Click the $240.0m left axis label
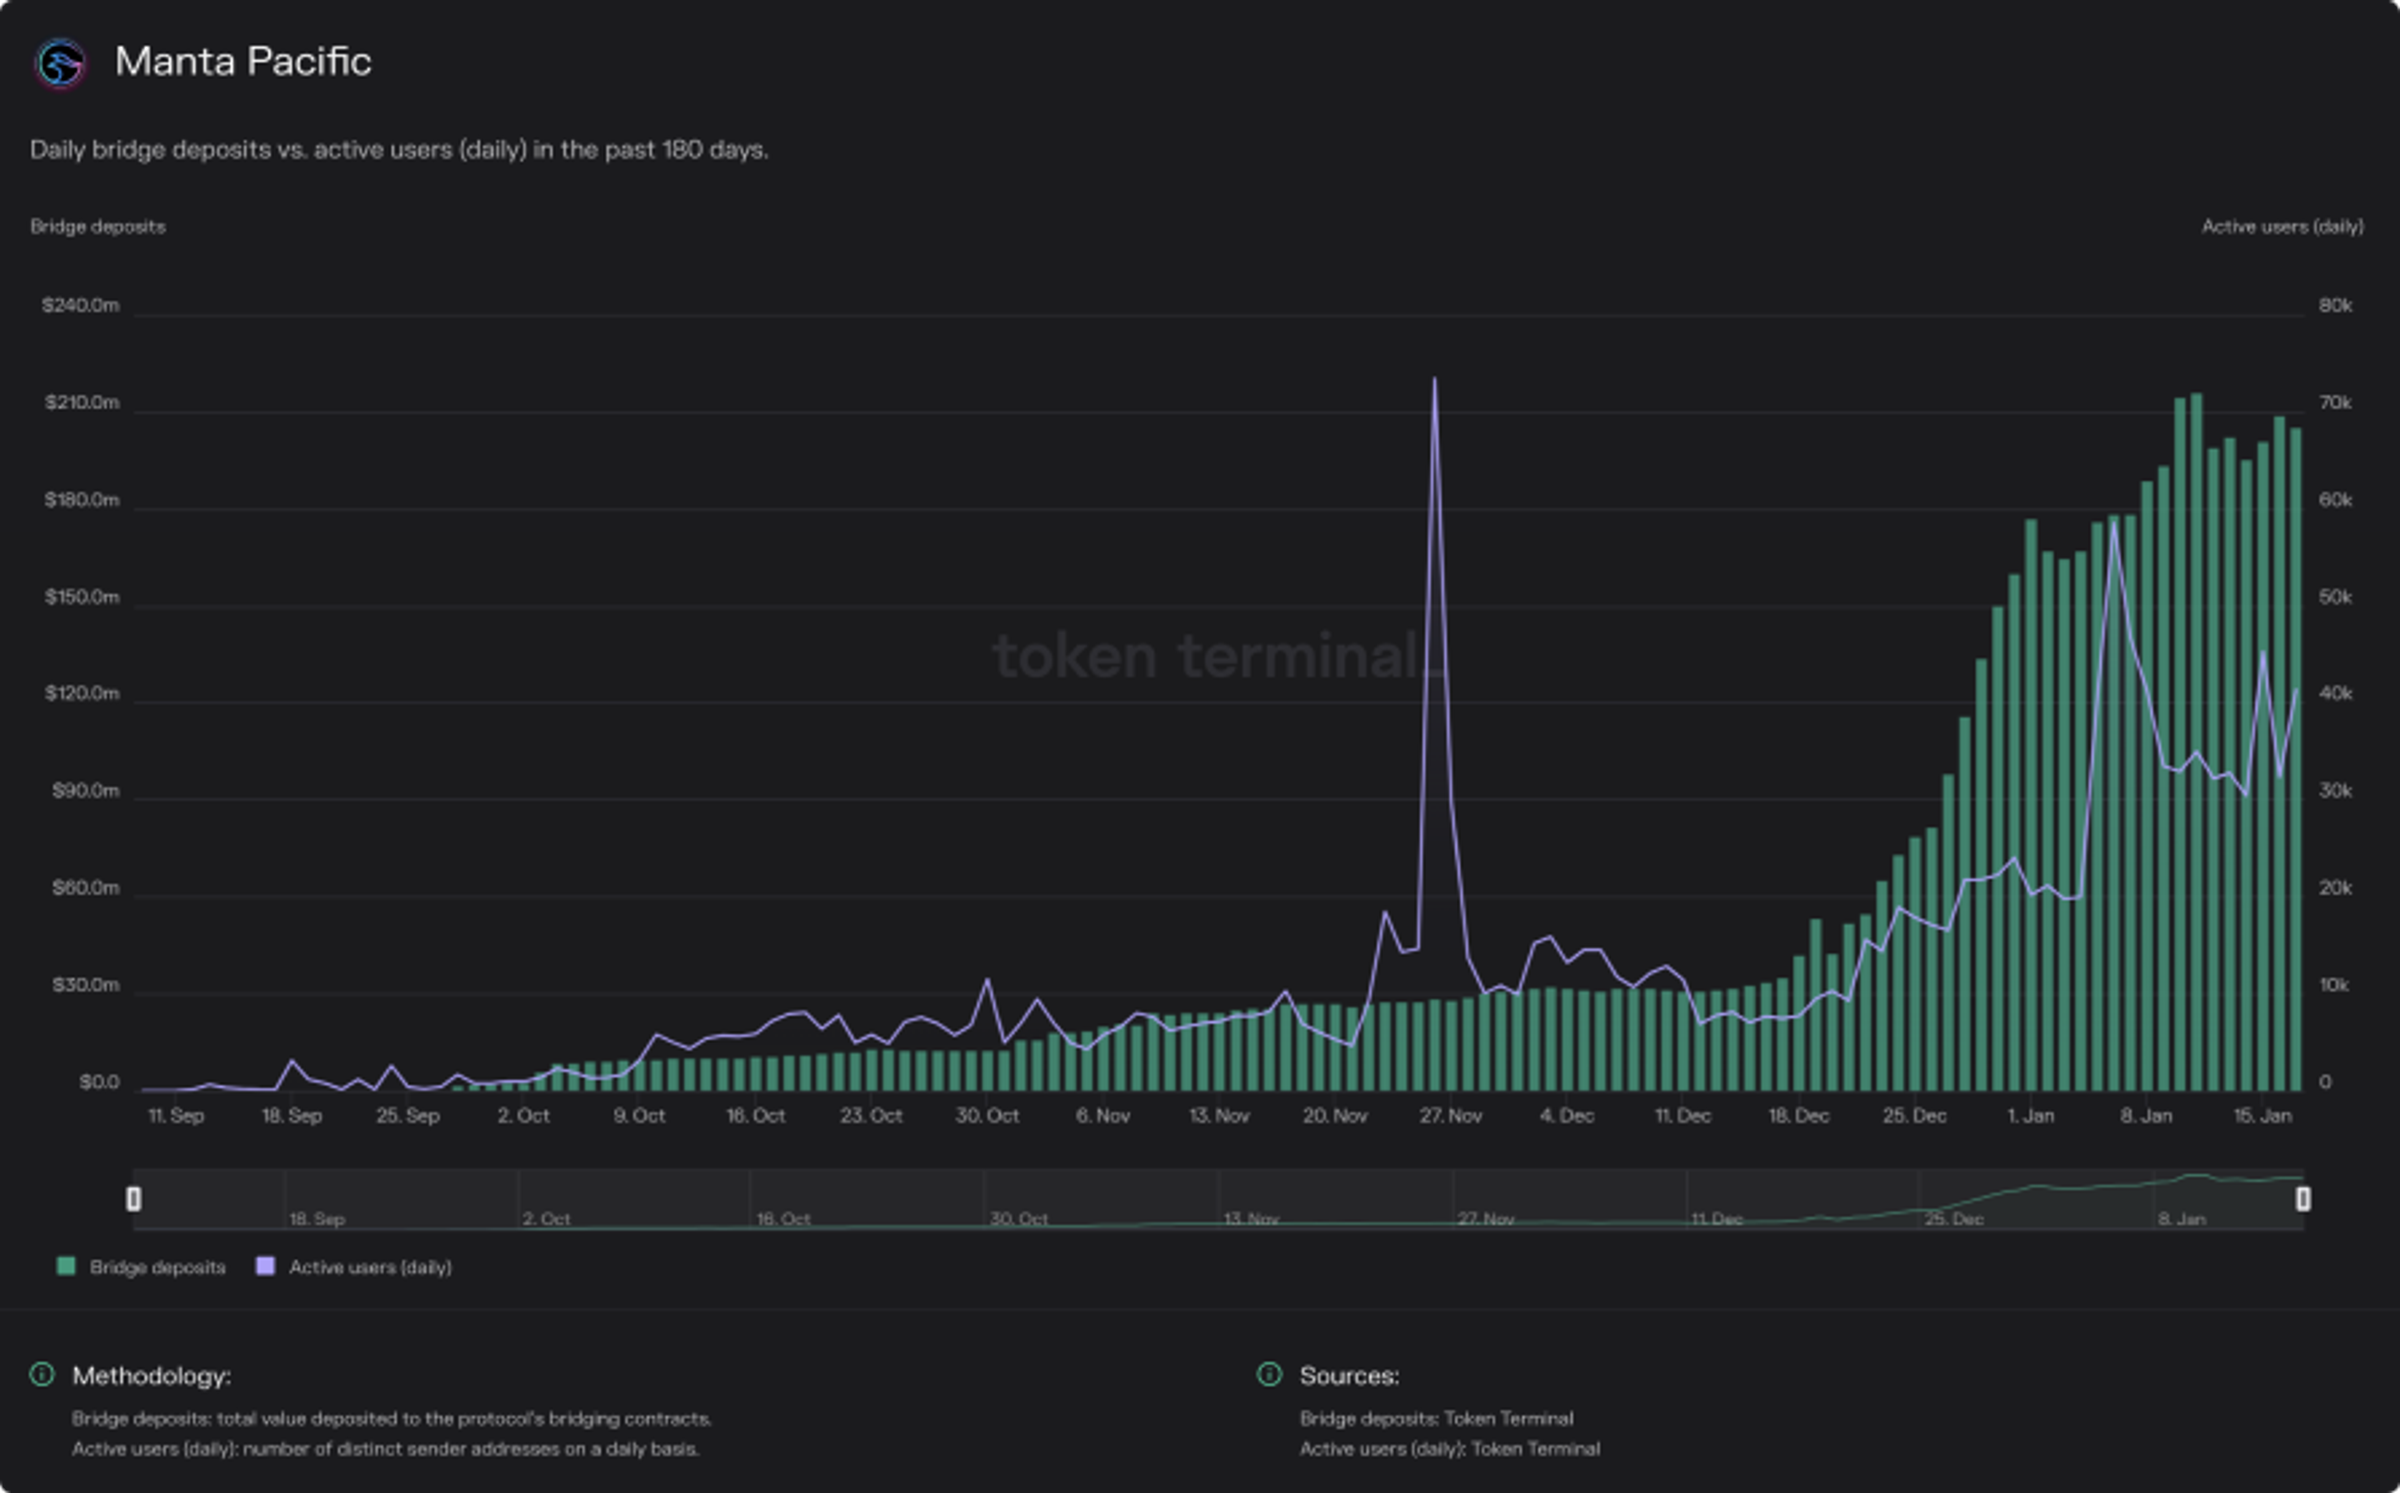The height and width of the screenshot is (1493, 2400). click(80, 305)
